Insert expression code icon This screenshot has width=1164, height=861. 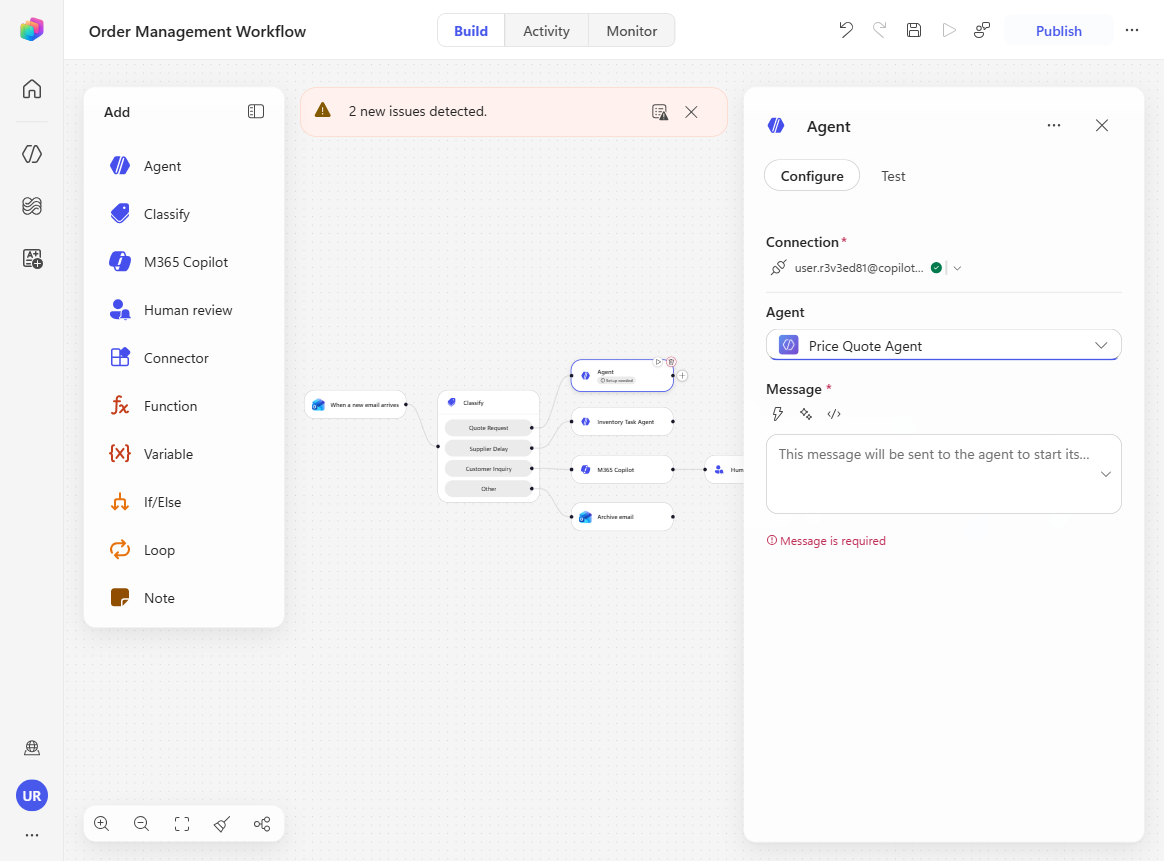click(834, 414)
